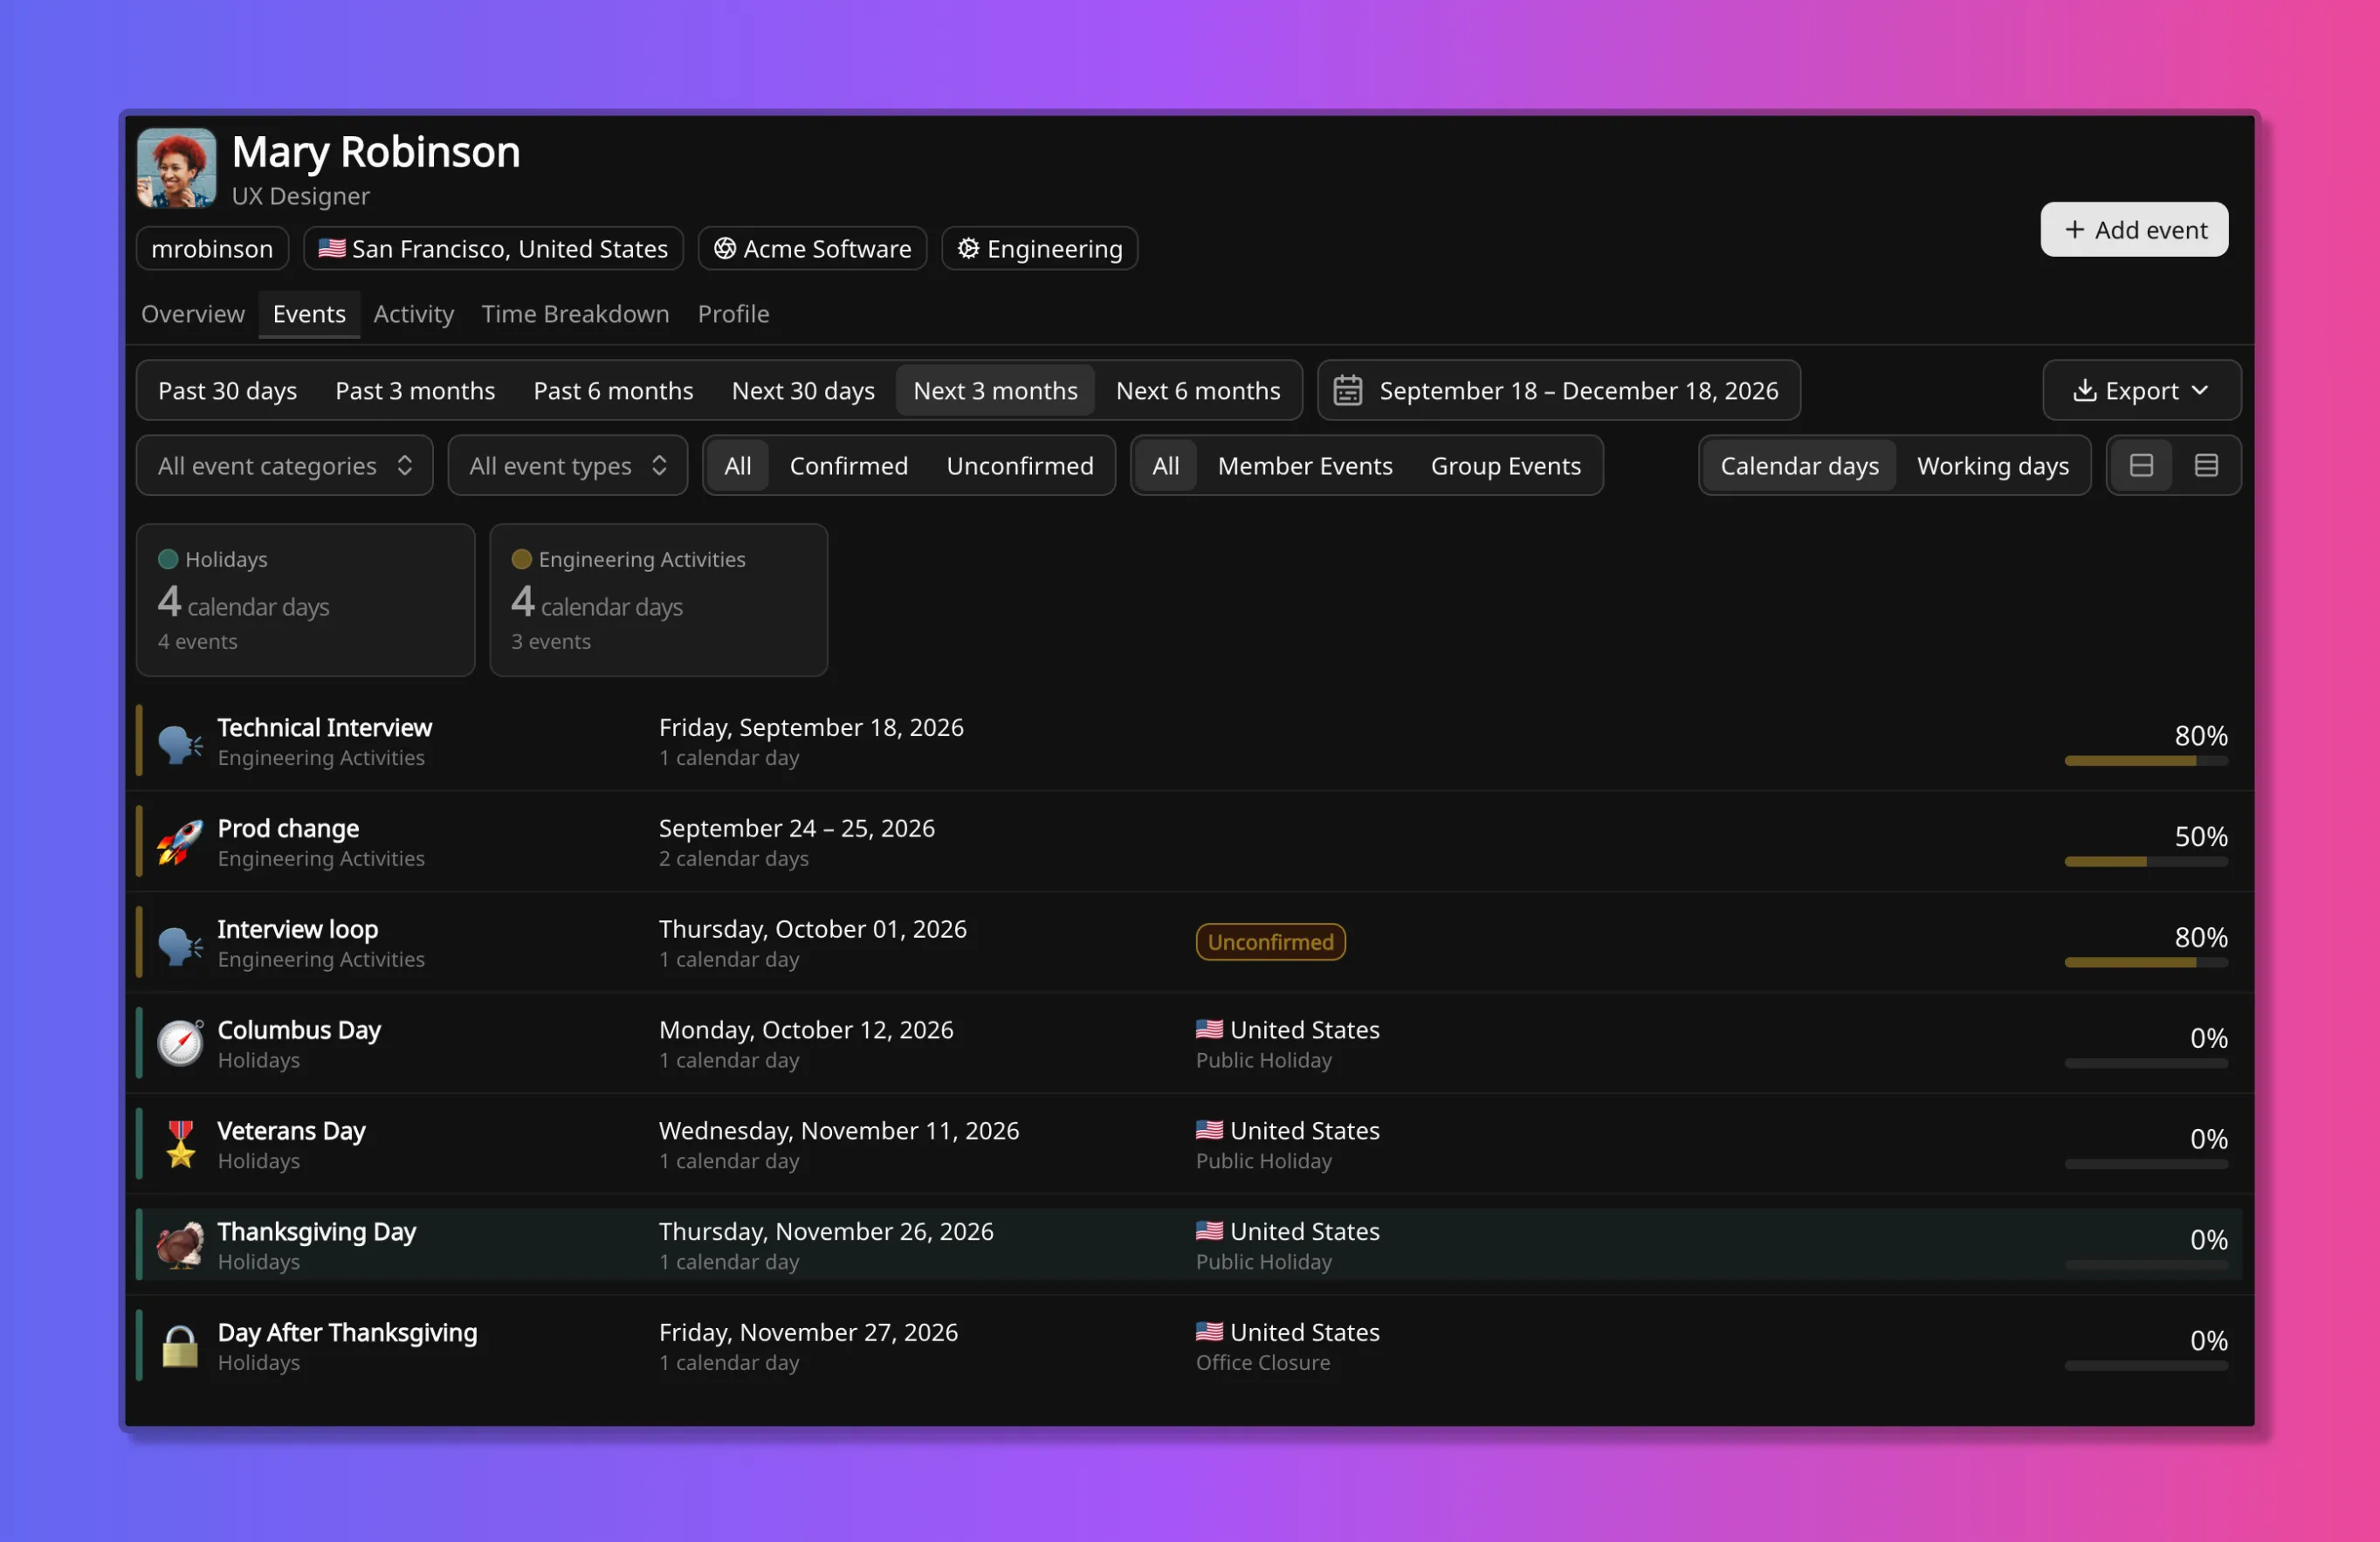
Task: Select the Next 6 months range
Action: 1197,390
